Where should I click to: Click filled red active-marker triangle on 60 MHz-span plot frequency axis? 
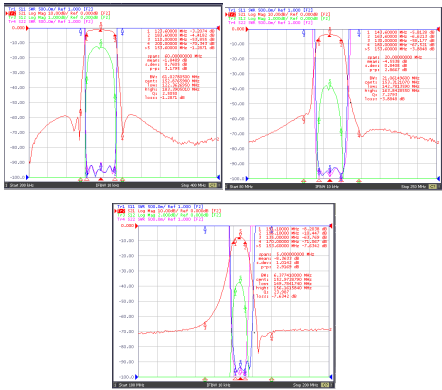click(101, 180)
